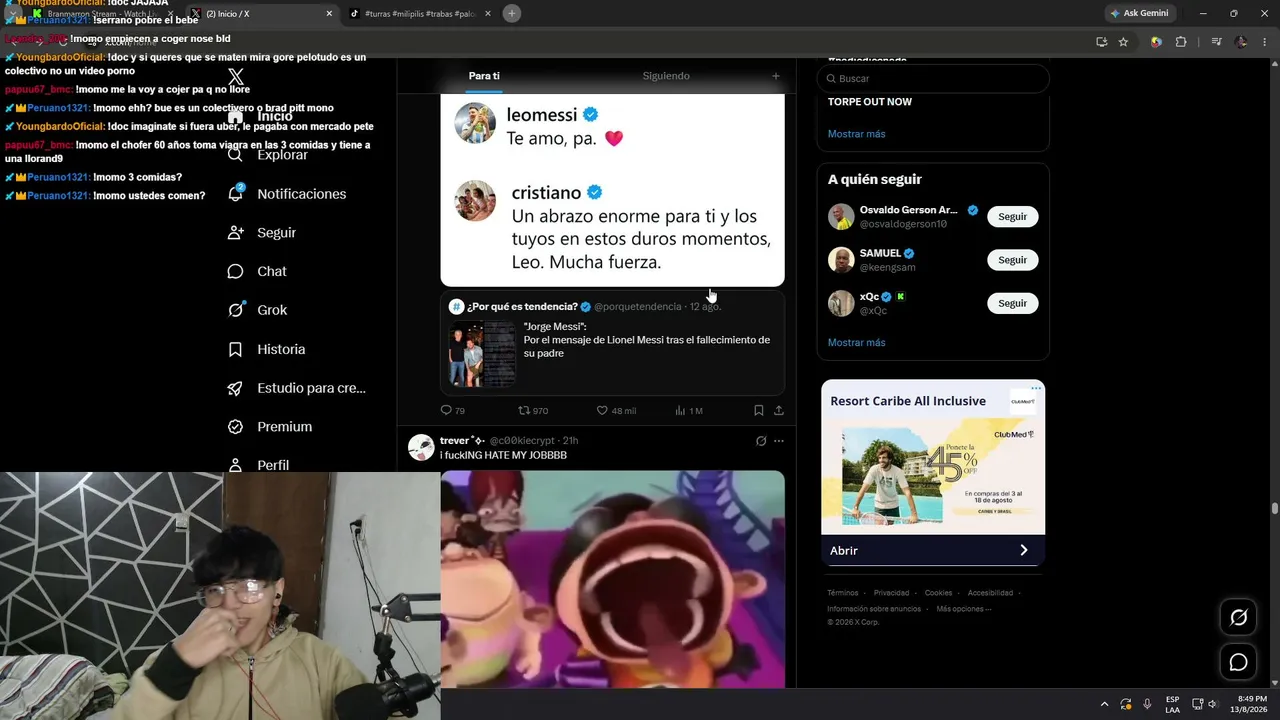The image size is (1280, 720).
Task: Open the Estudio para creadores rocket icon
Action: pos(236,388)
